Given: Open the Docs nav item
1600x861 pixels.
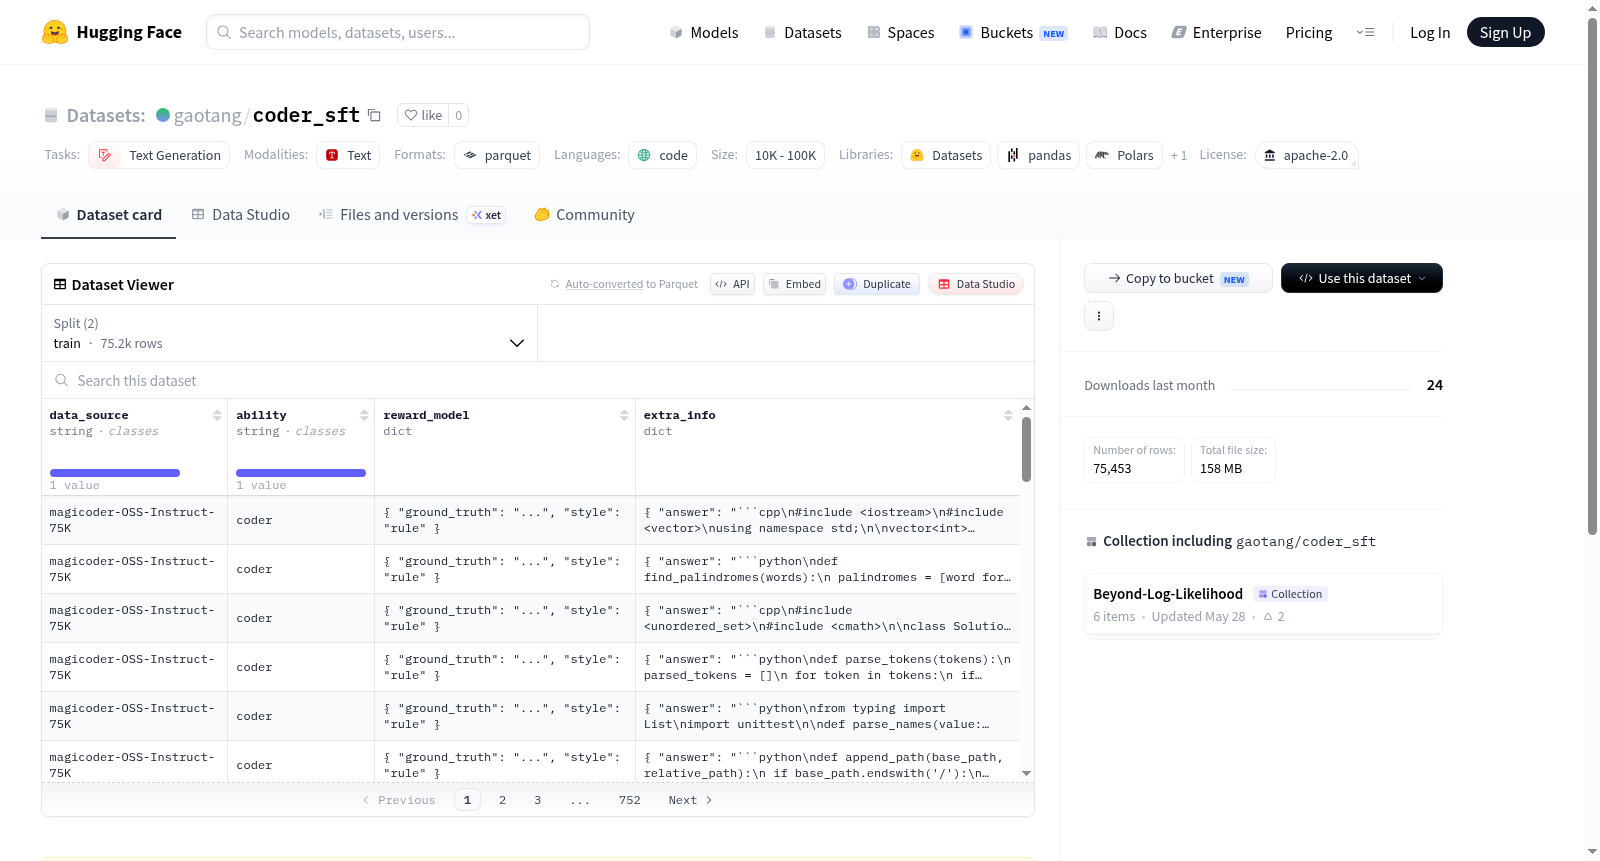Looking at the screenshot, I should click(x=1119, y=32).
